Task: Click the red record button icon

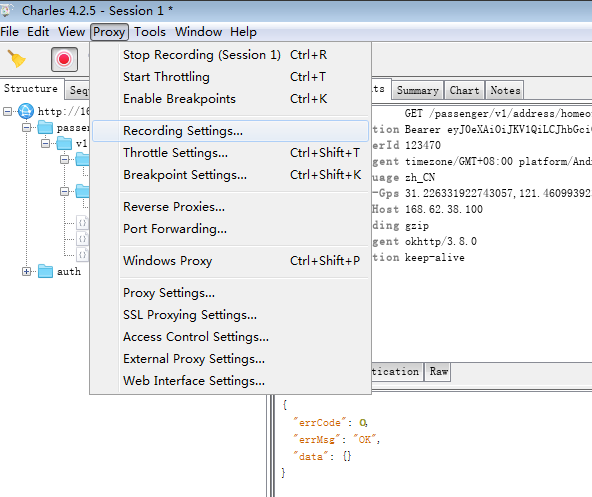Action: click(x=64, y=59)
